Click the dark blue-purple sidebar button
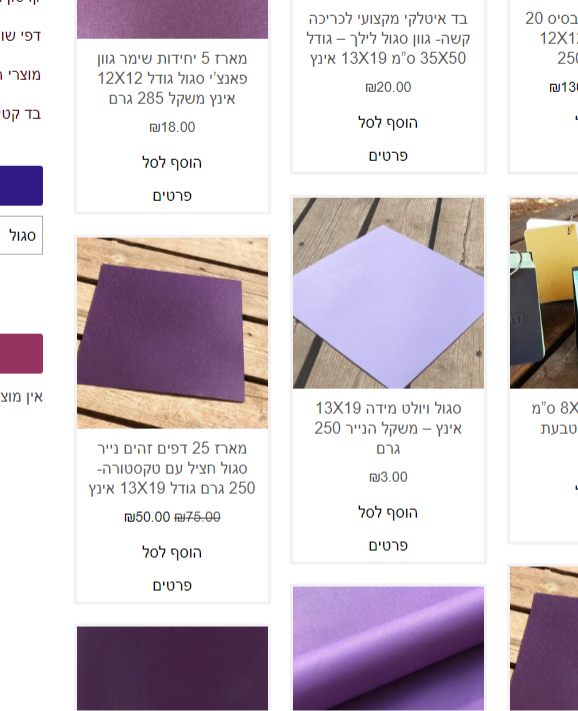 21,186
